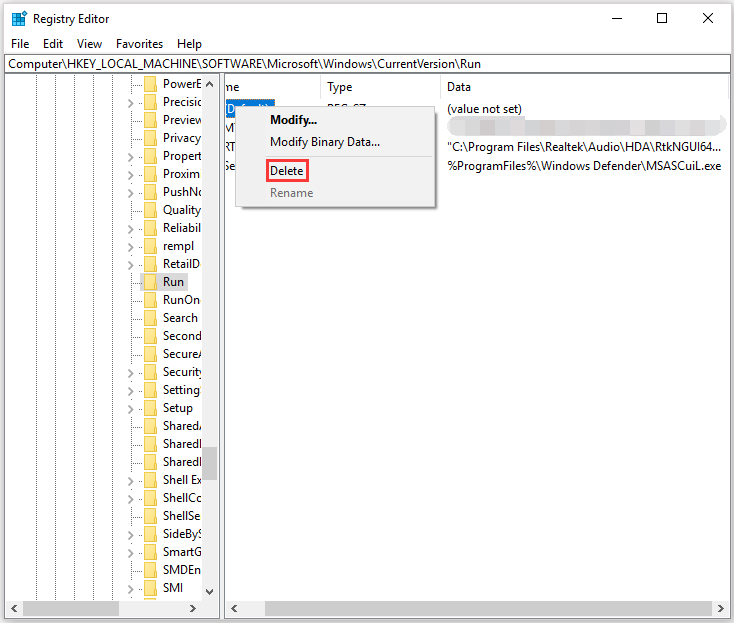The width and height of the screenshot is (734, 623).
Task: Expand the Shell Ex key node
Action: (x=131, y=480)
